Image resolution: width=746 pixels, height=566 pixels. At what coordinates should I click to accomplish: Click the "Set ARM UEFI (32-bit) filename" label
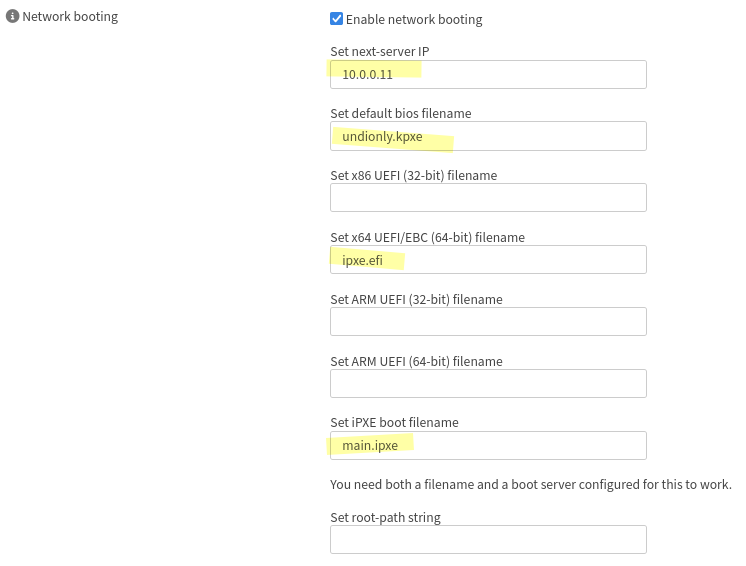click(416, 299)
